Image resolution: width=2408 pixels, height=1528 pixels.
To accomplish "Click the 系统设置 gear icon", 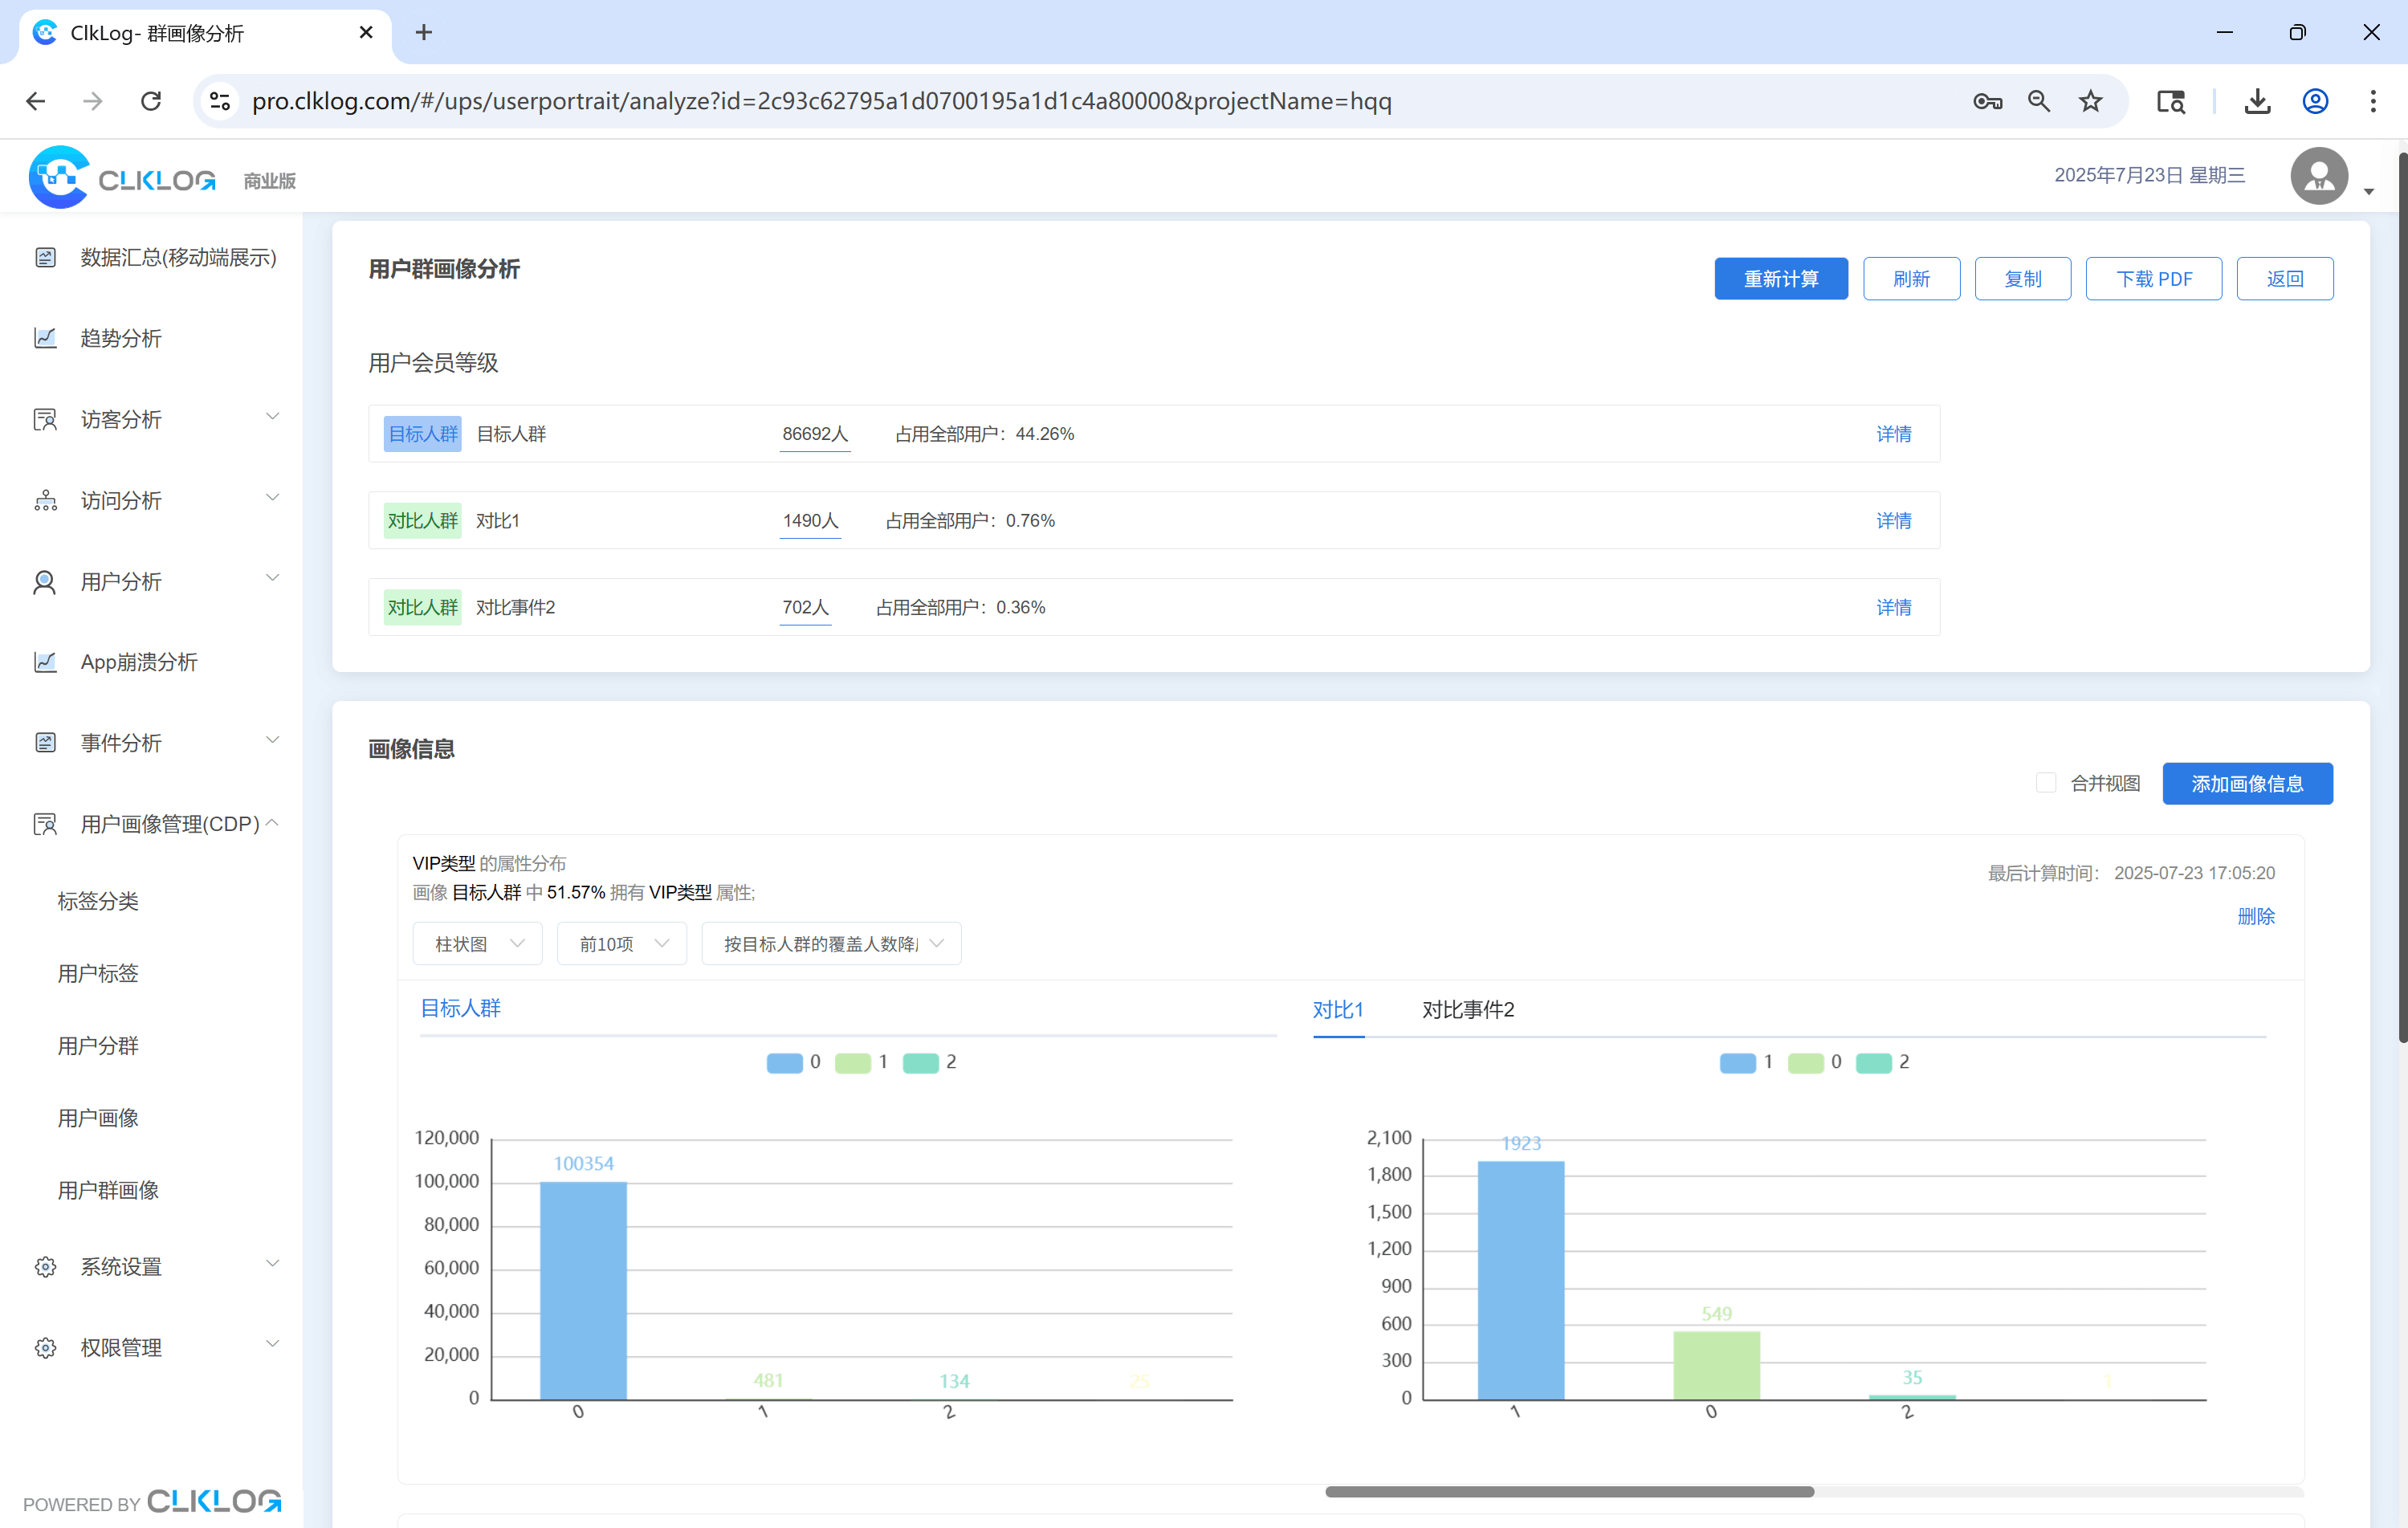I will tap(45, 1267).
